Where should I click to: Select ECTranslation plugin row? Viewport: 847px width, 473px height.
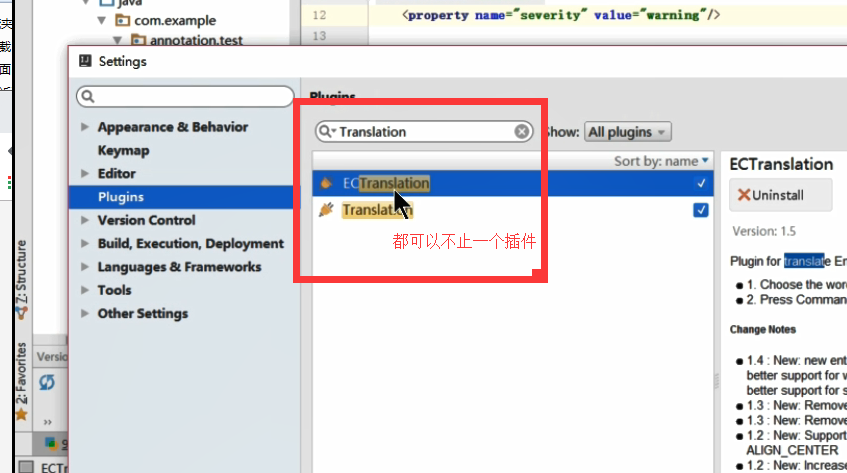(513, 184)
